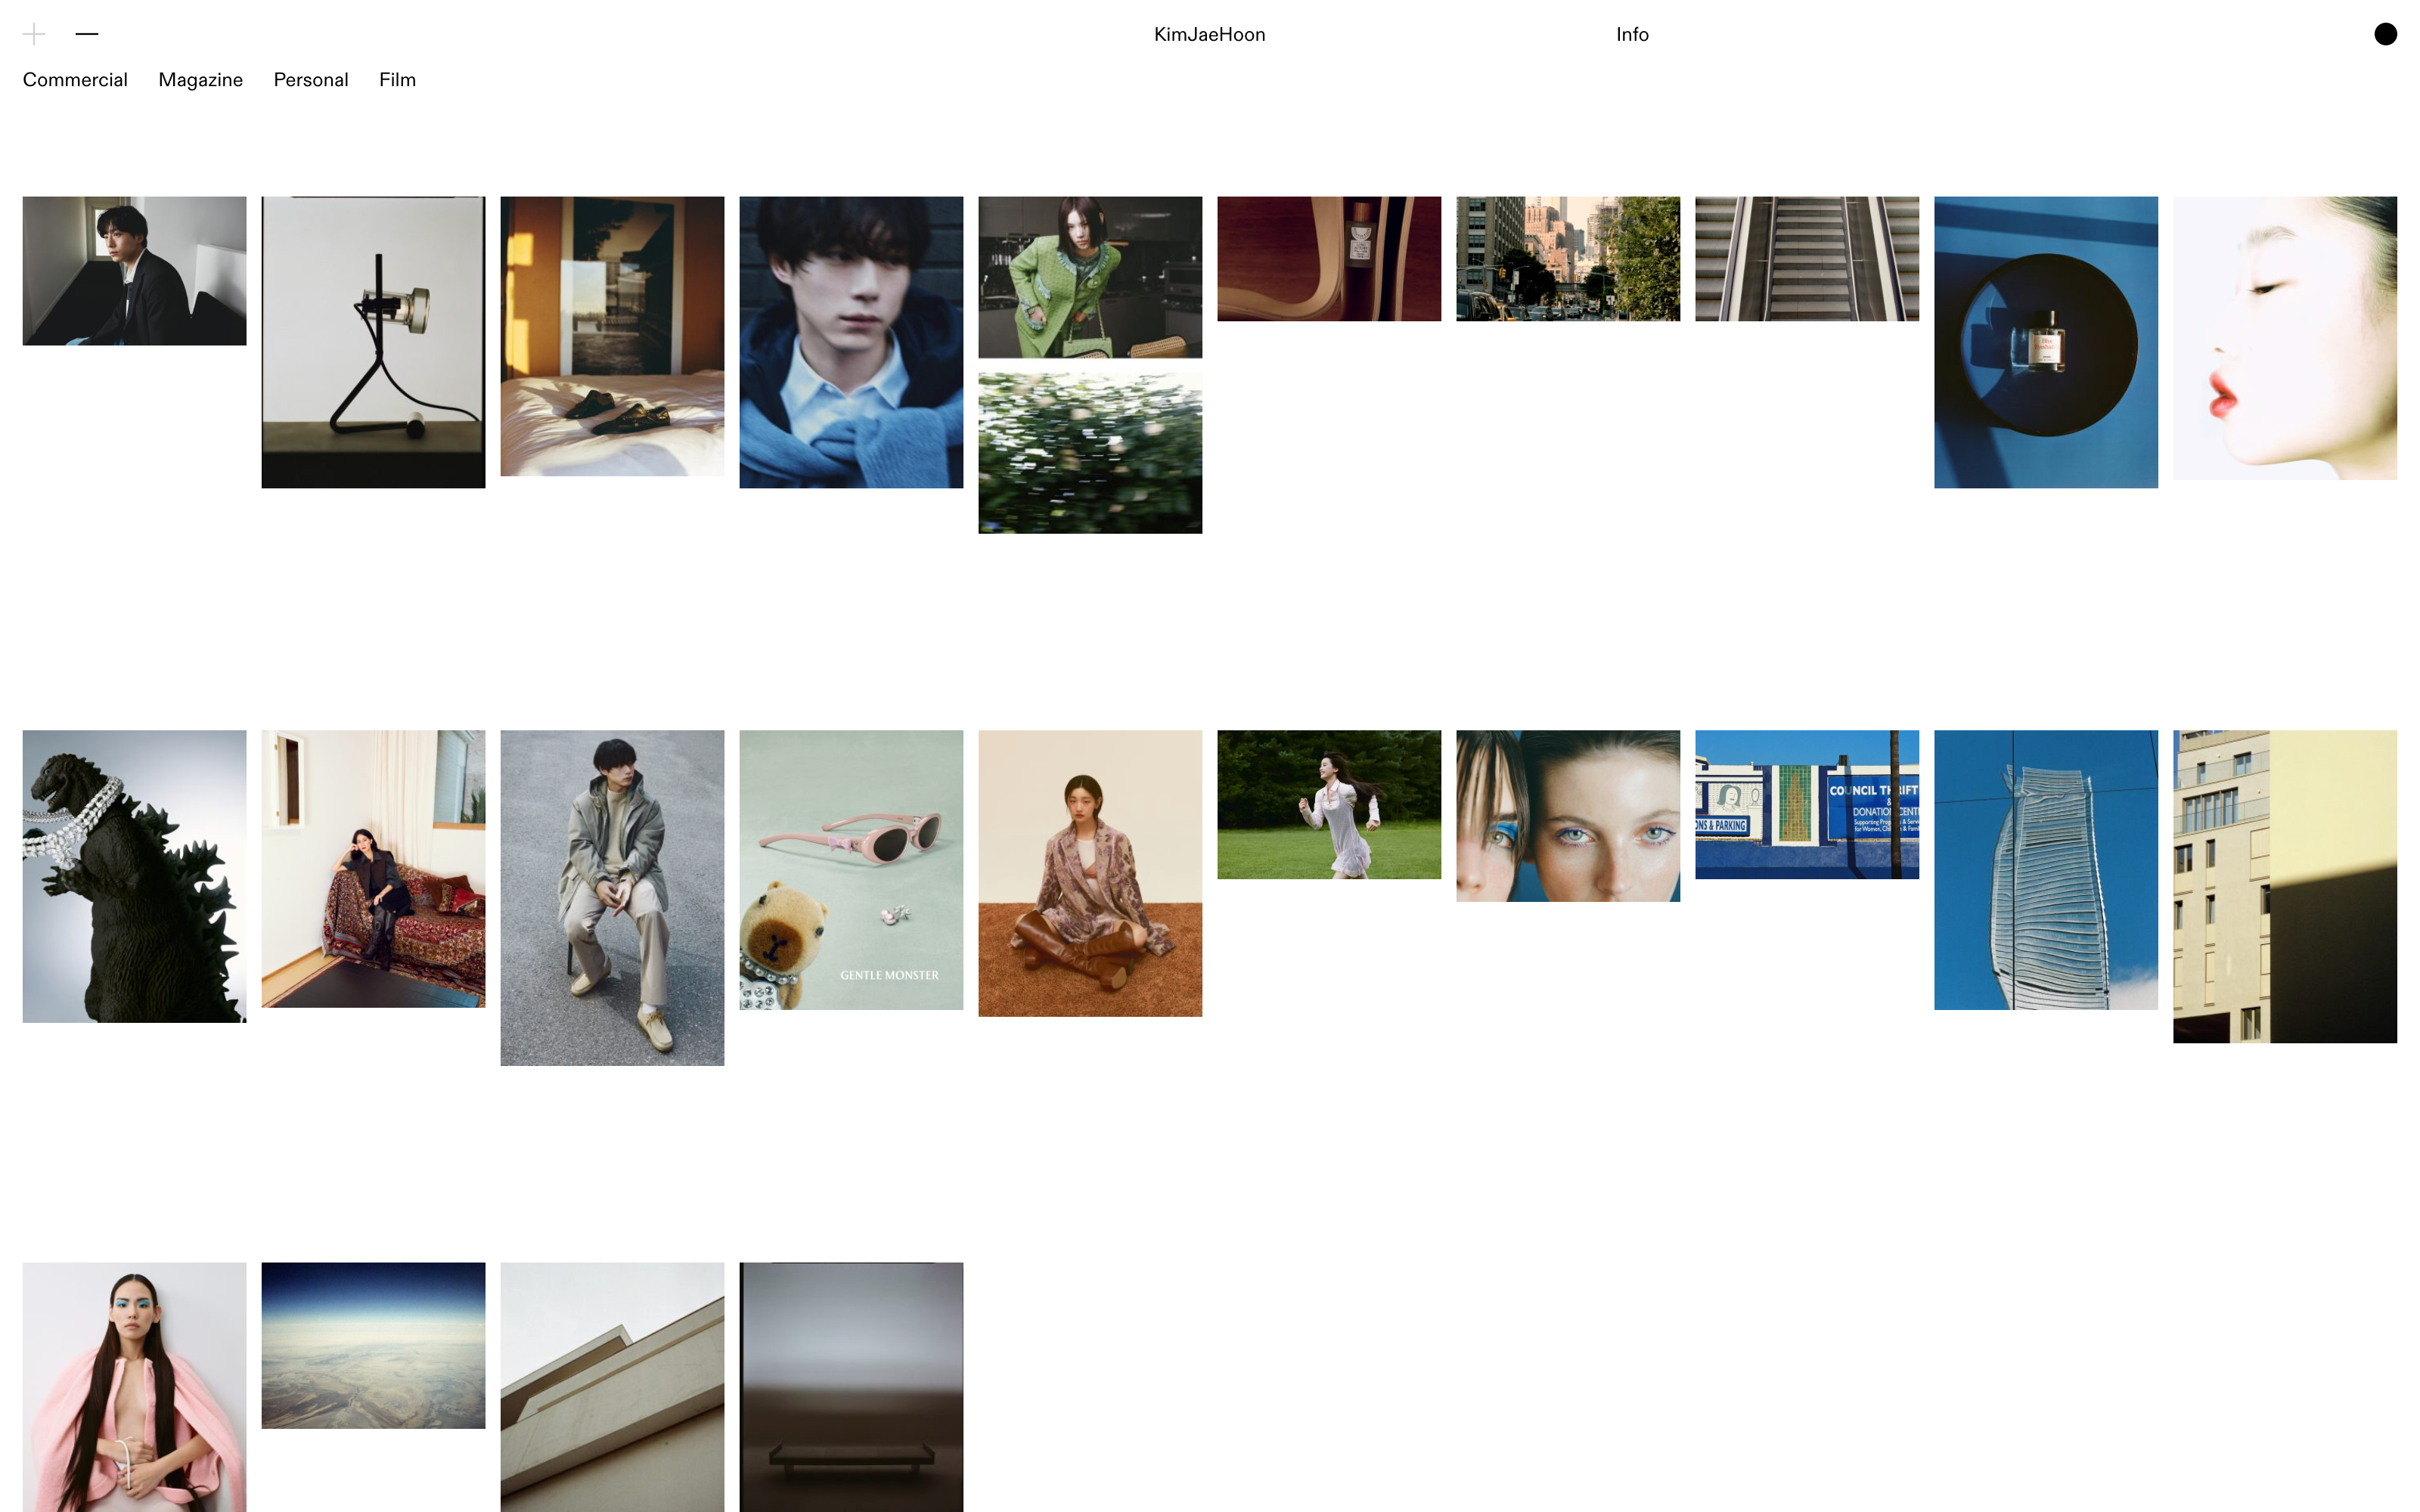The height and width of the screenshot is (1512, 2420).
Task: Click the Council Thrift sign photo
Action: [x=1806, y=804]
